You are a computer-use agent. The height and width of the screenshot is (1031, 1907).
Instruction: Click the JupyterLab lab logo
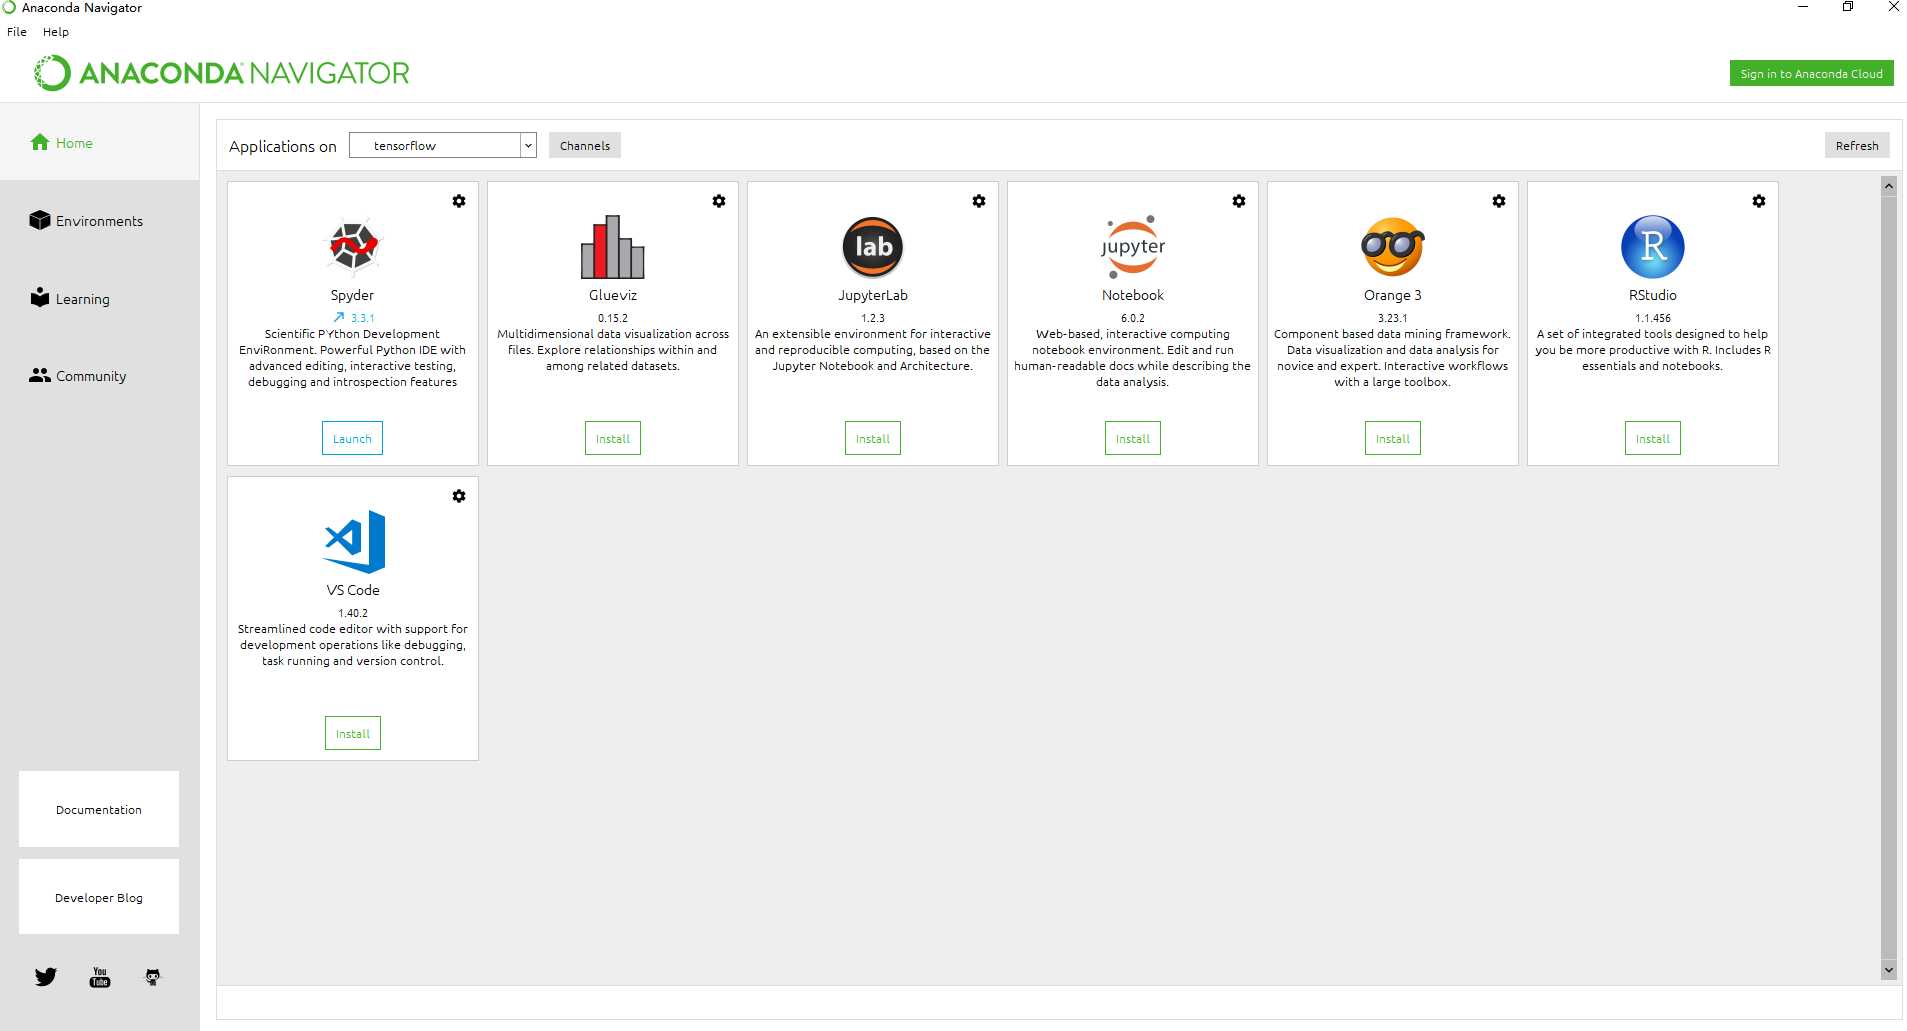[x=873, y=247]
